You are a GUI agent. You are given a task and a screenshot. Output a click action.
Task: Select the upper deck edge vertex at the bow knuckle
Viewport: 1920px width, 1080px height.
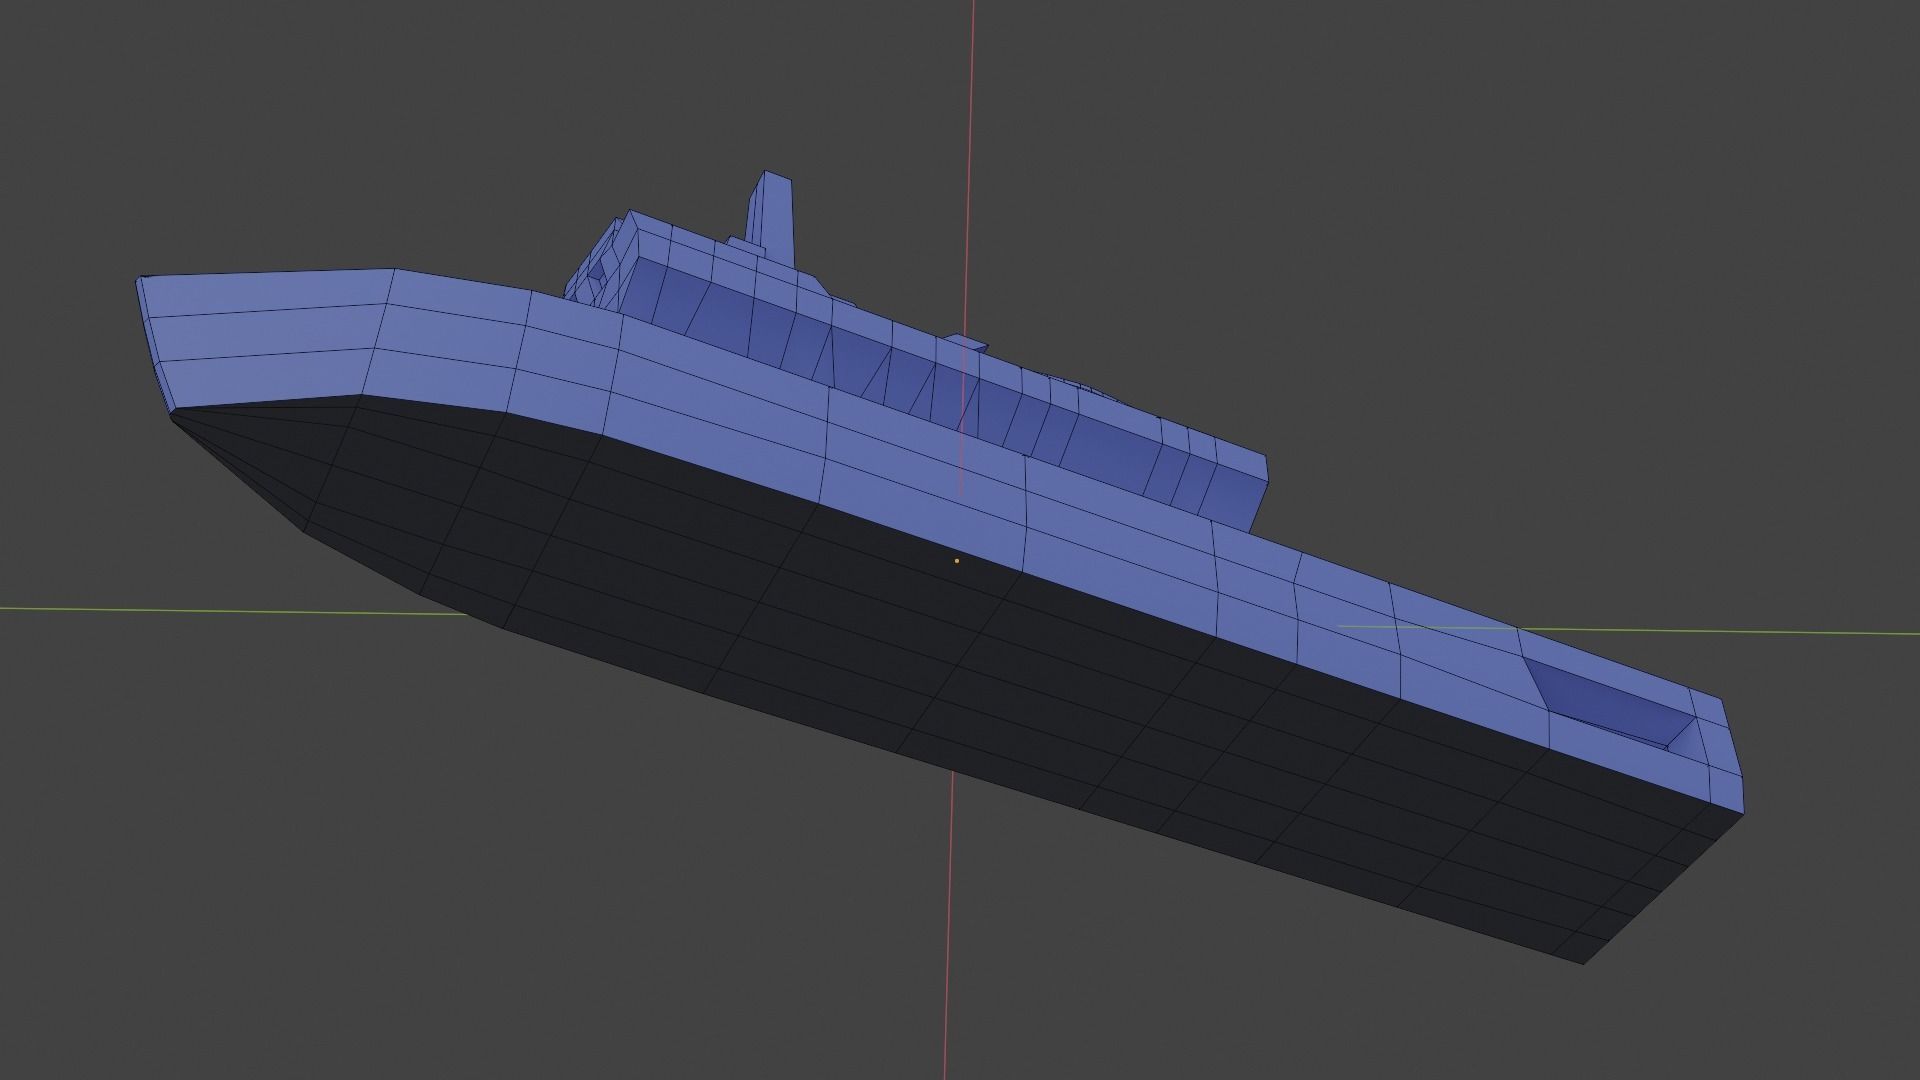click(393, 270)
